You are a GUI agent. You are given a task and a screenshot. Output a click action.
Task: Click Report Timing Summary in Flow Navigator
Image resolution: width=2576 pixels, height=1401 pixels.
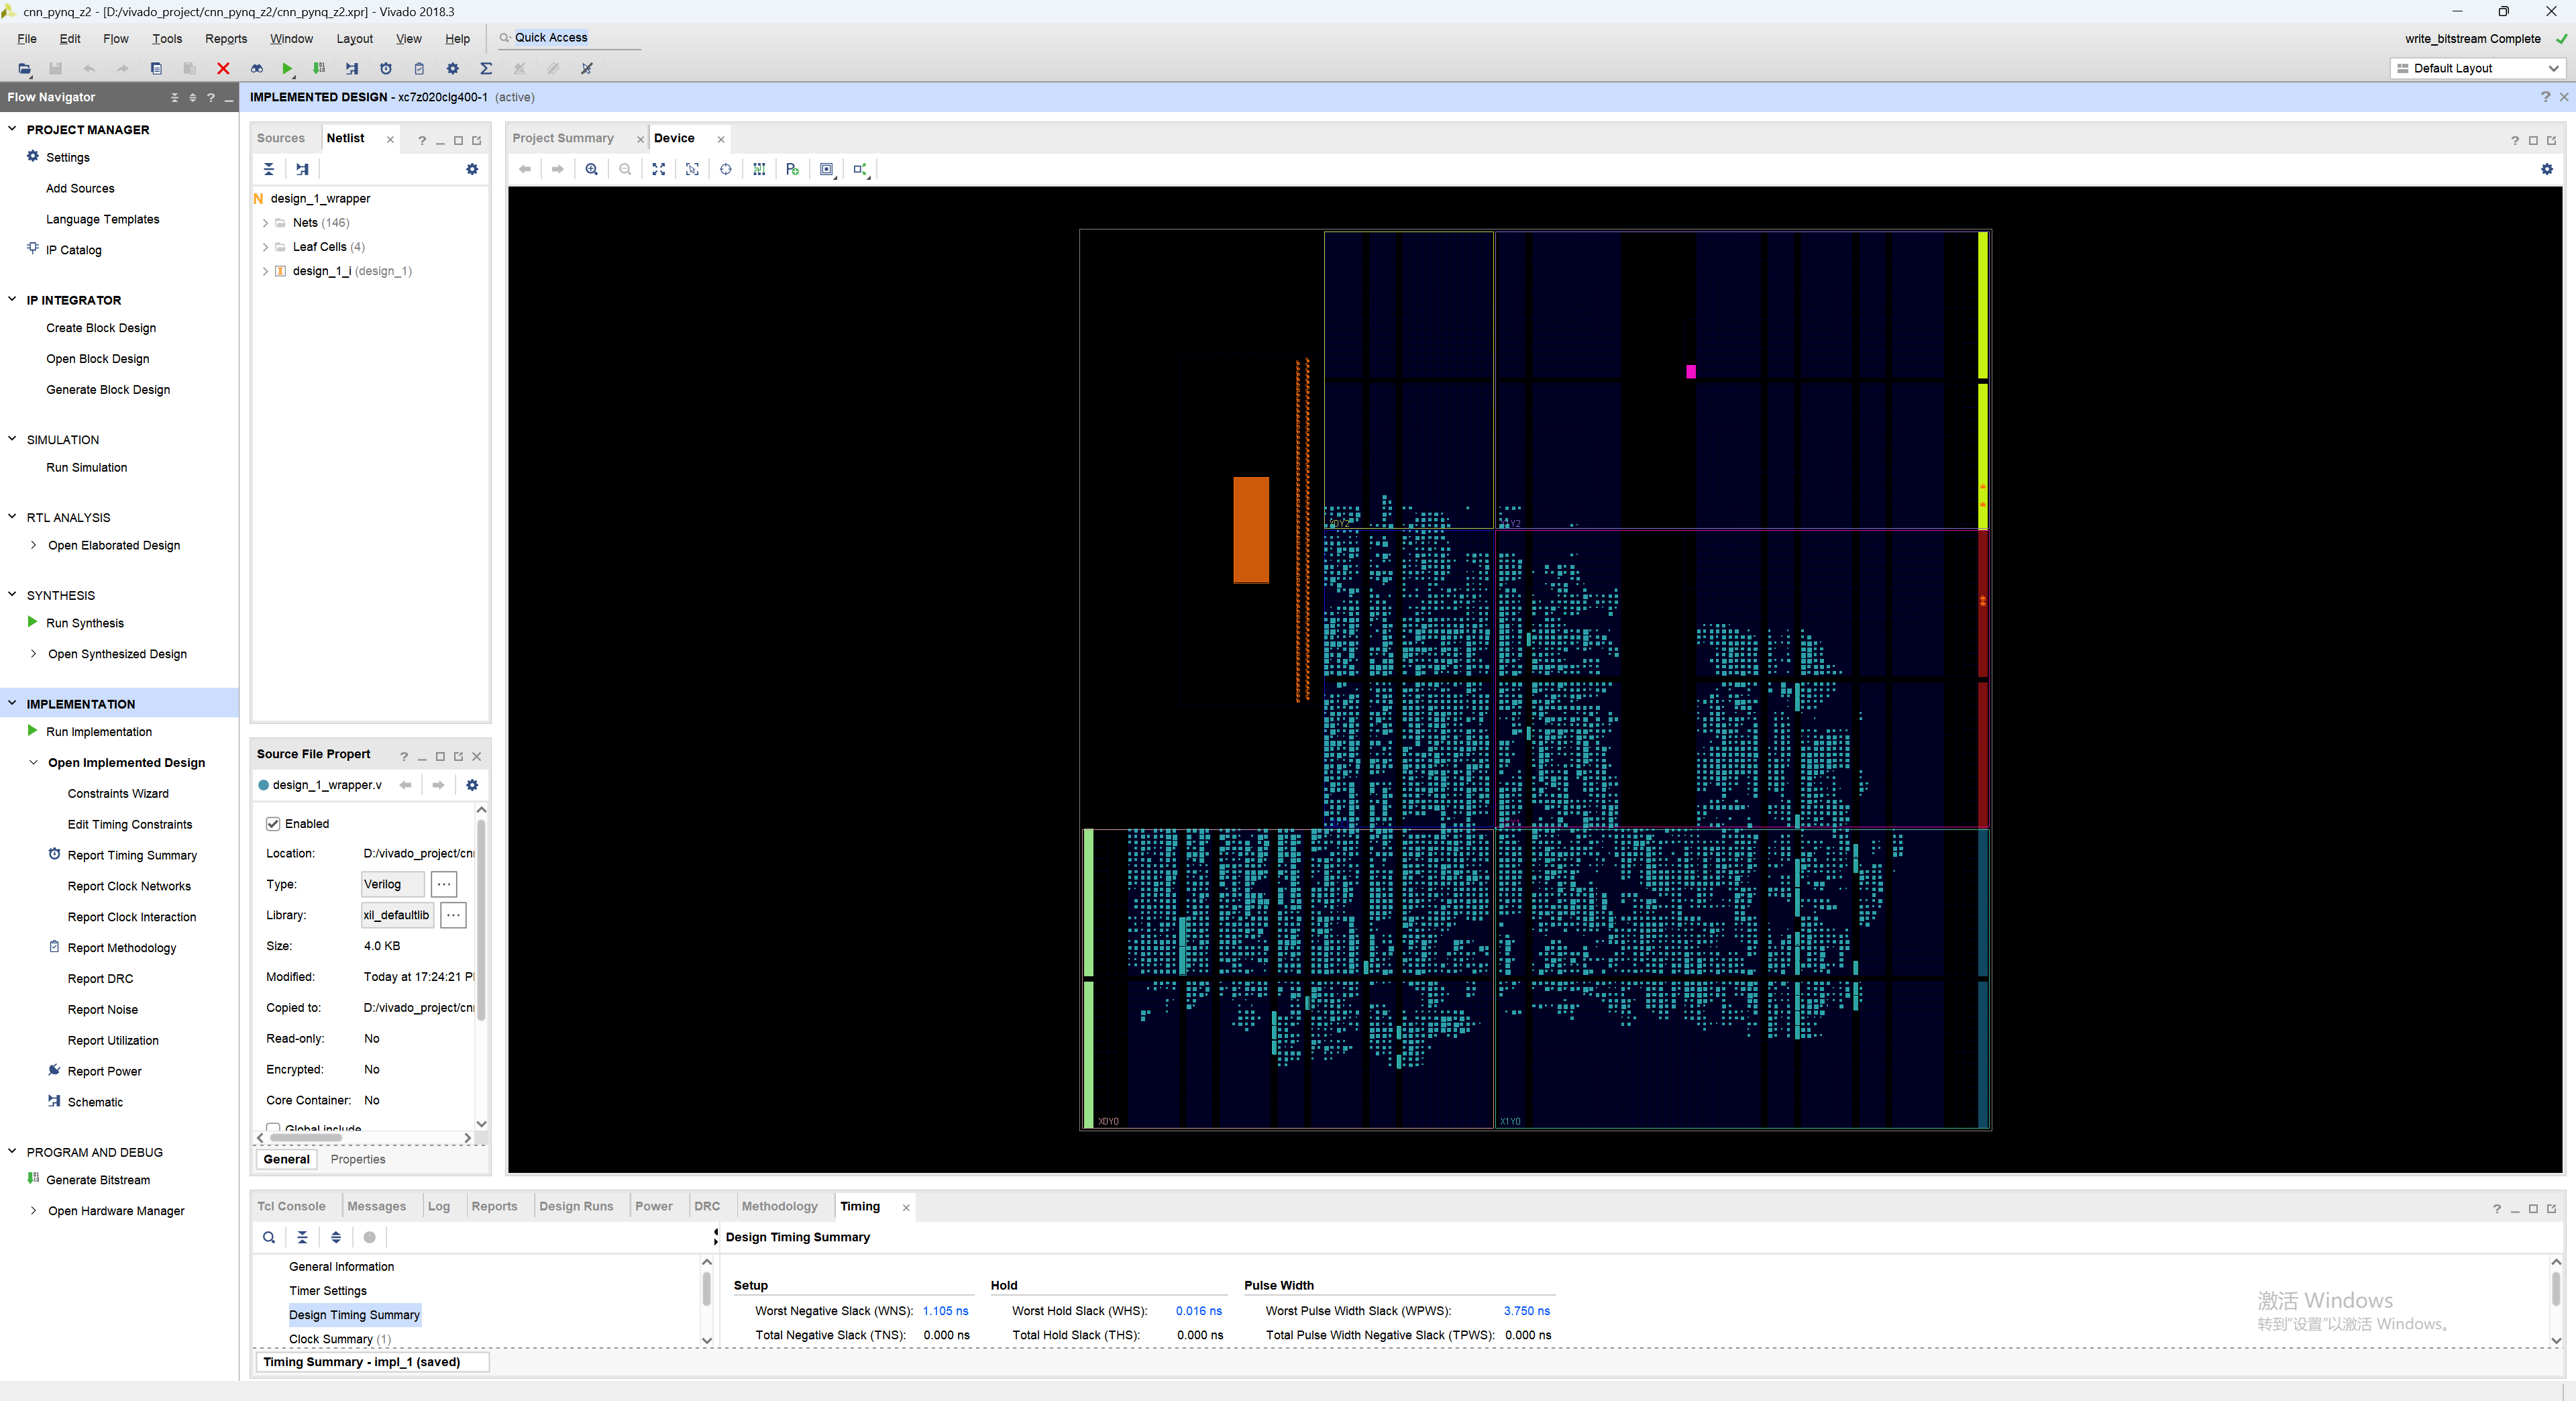132,855
